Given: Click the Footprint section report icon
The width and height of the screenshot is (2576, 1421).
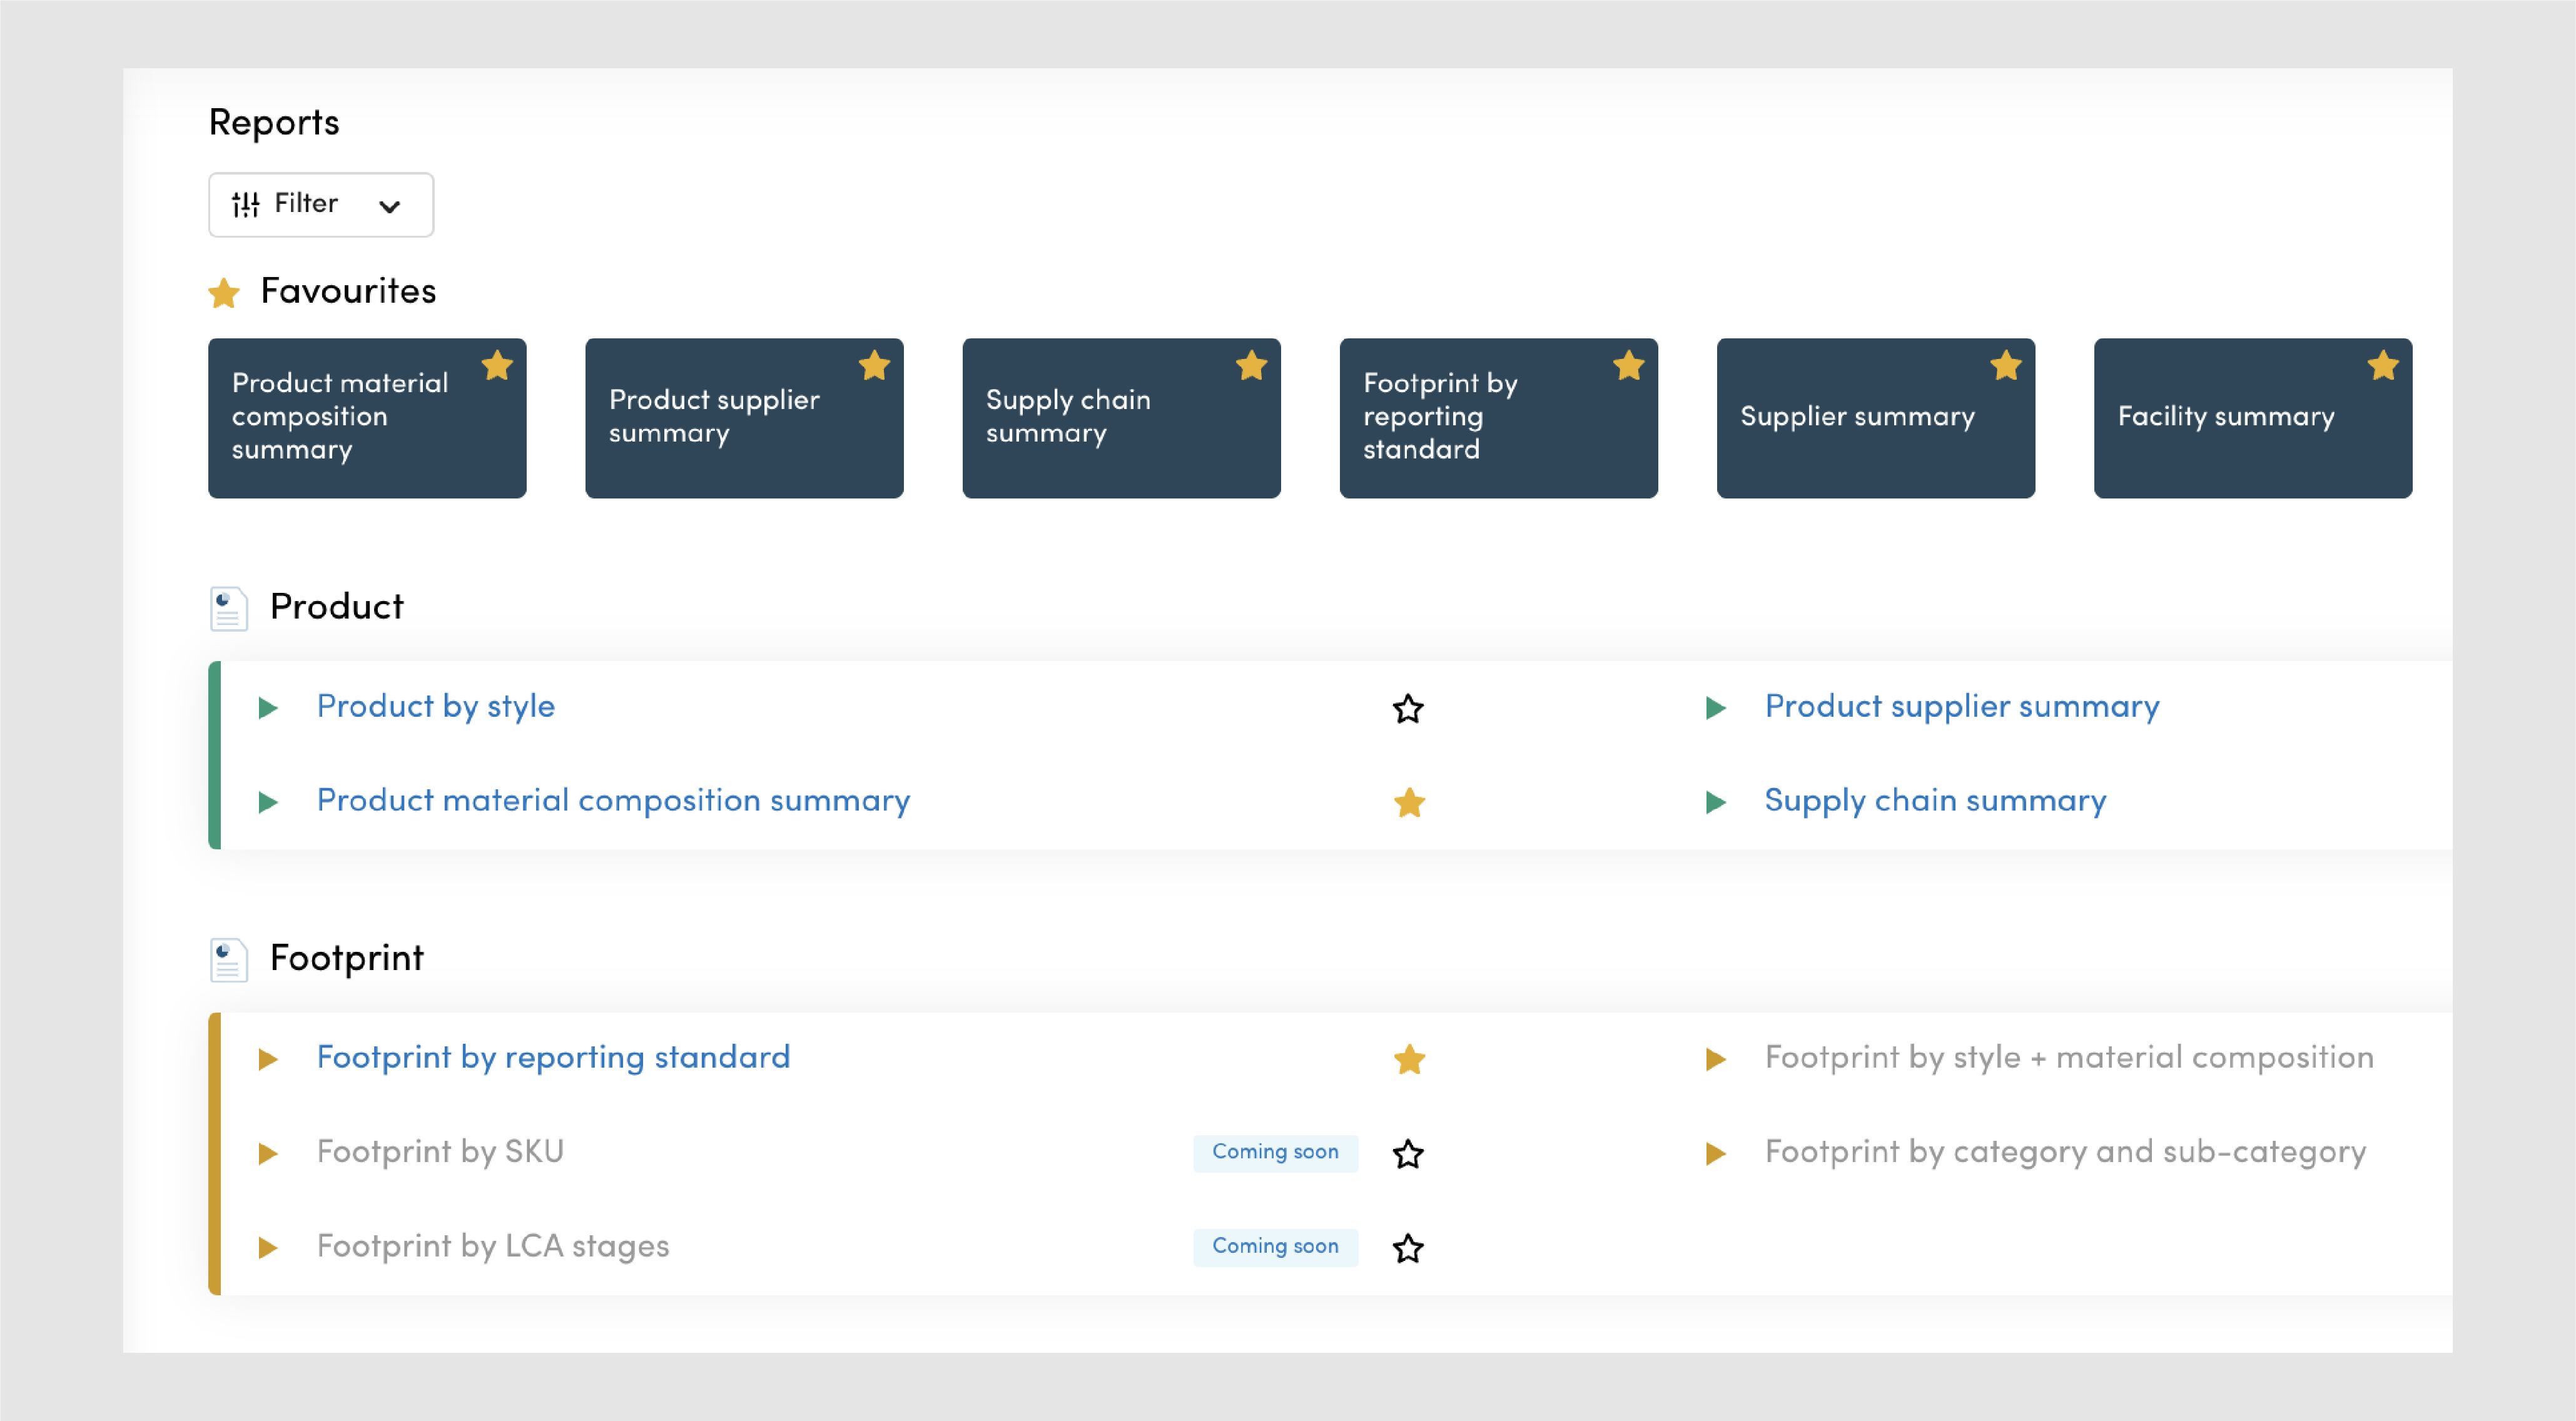Looking at the screenshot, I should tap(228, 959).
